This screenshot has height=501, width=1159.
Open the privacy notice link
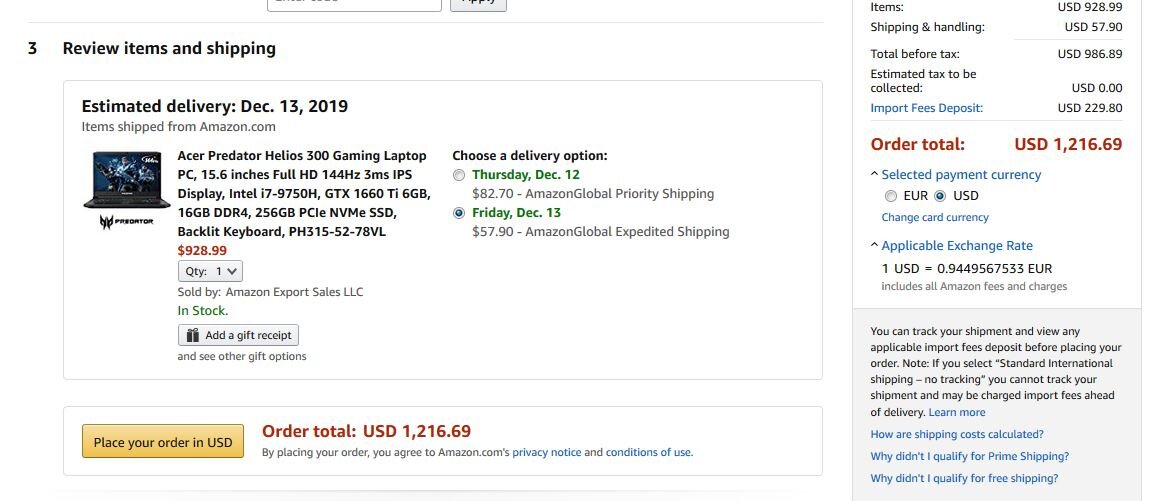click(x=546, y=452)
